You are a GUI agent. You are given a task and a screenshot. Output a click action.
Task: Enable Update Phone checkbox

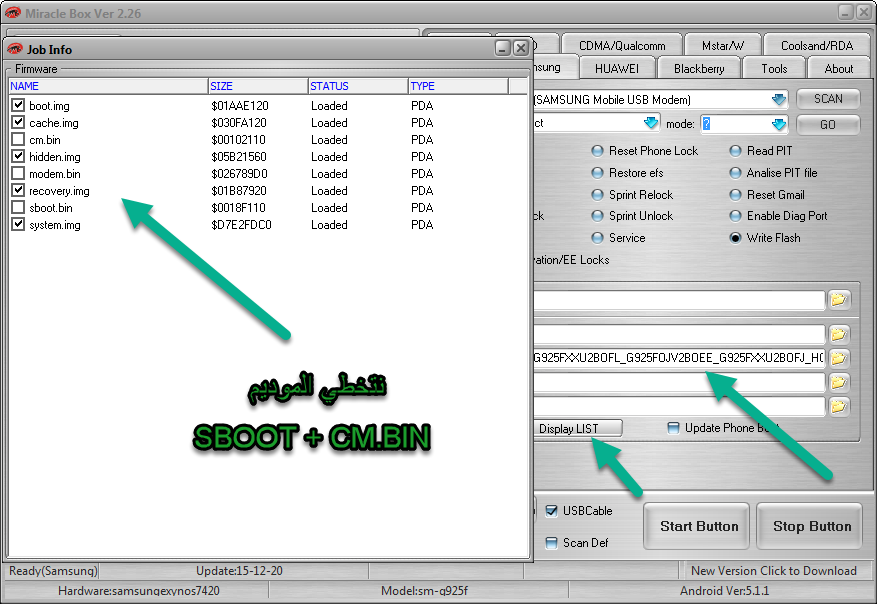pos(673,428)
